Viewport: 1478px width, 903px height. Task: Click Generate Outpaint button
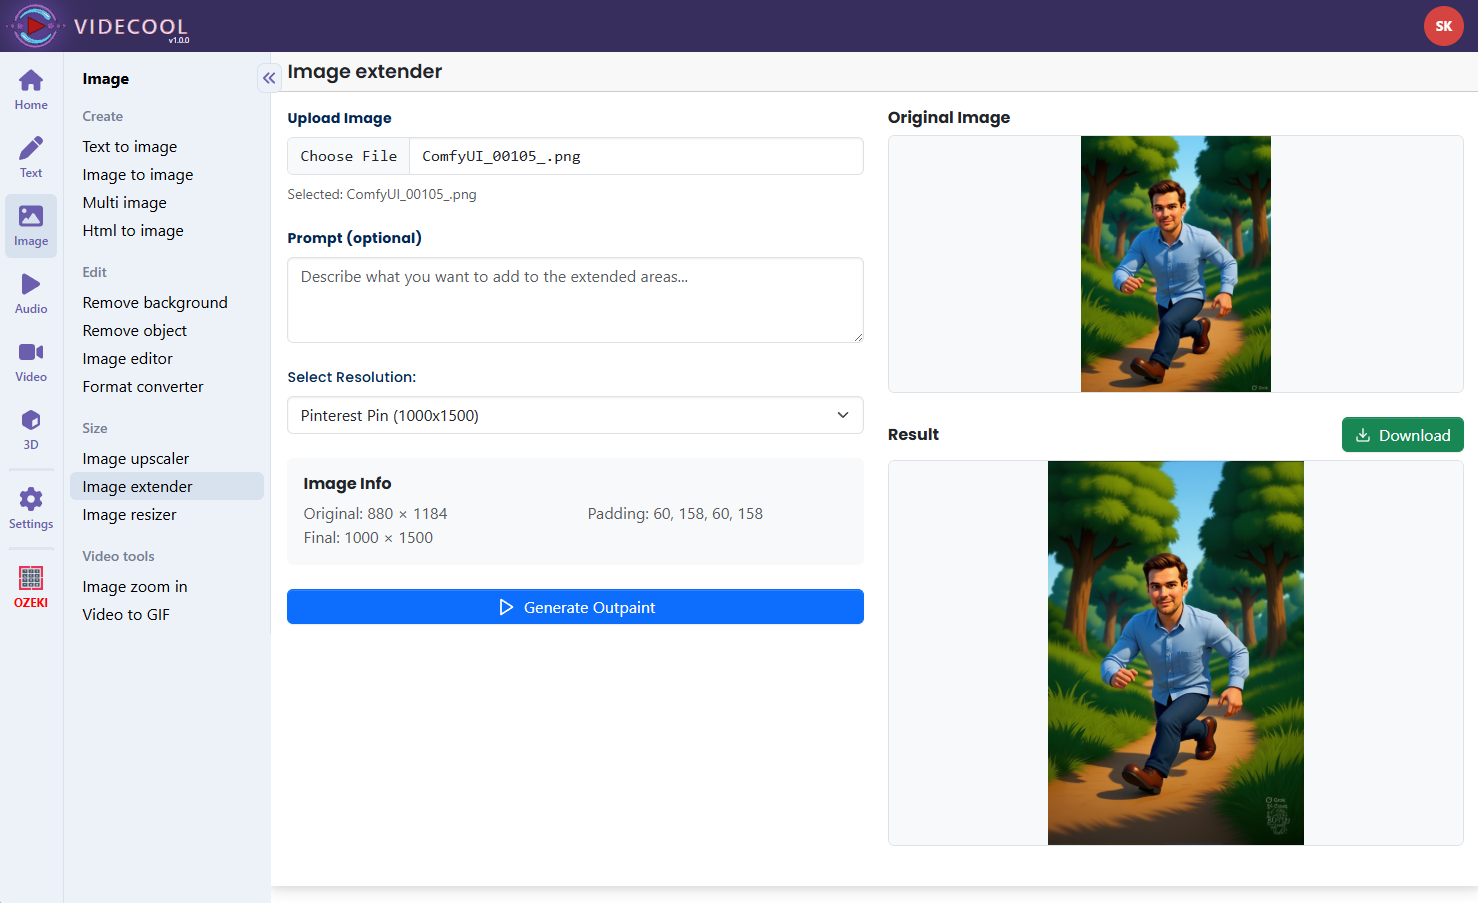pyautogui.click(x=575, y=607)
